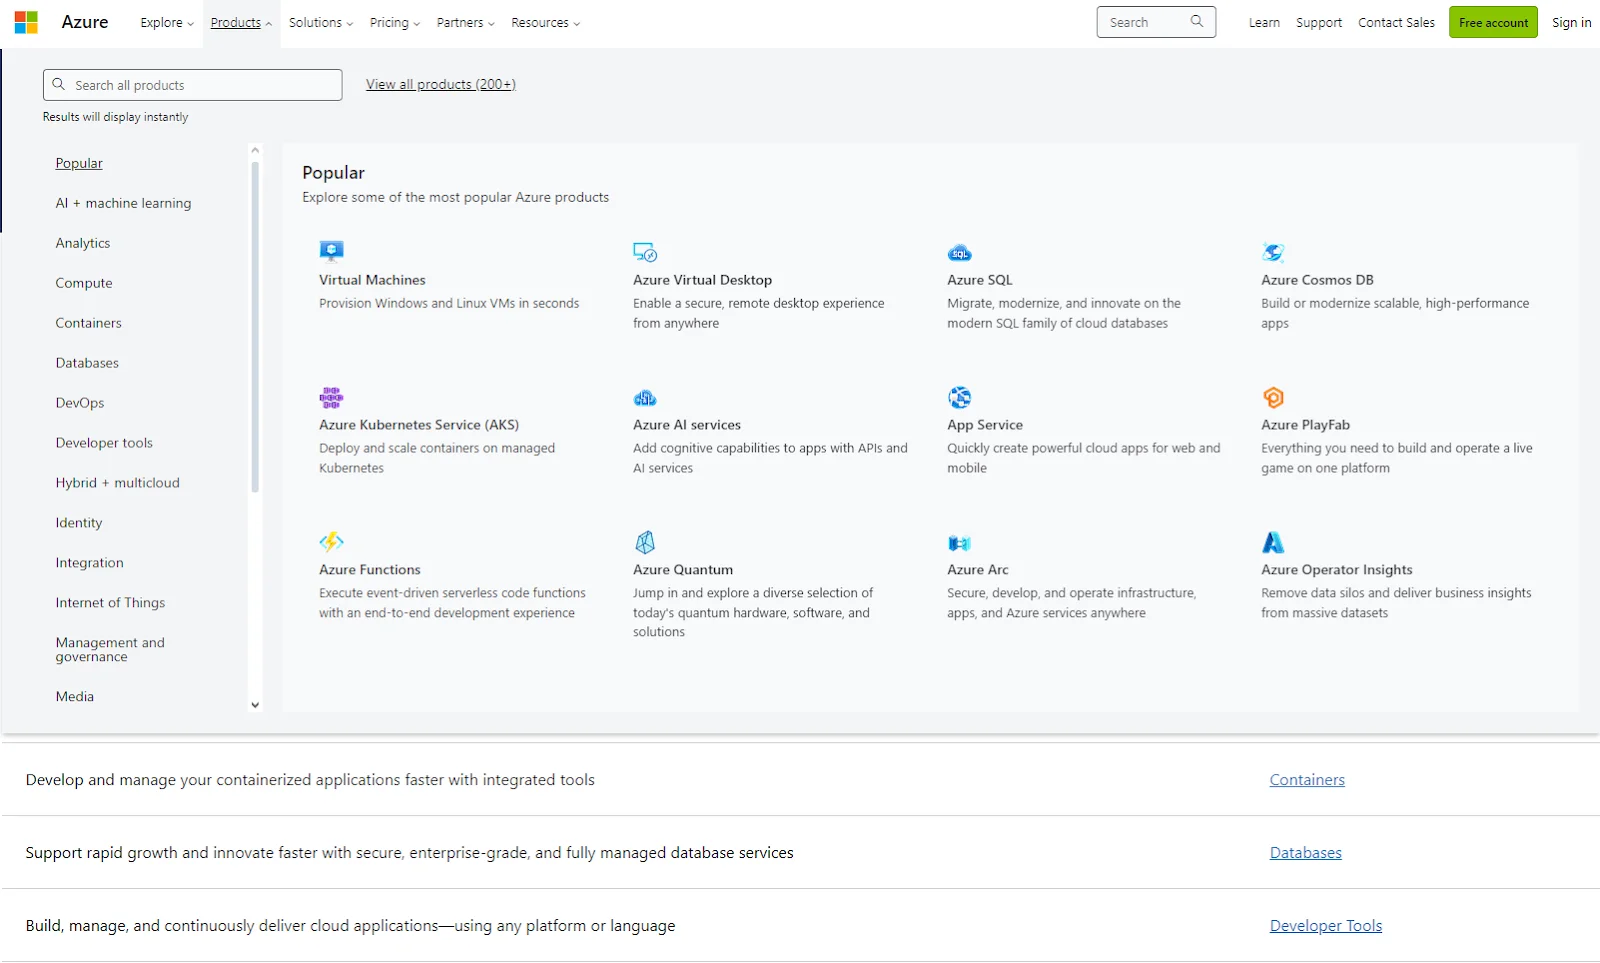Viewport: 1600px width, 963px height.
Task: Click the Azure Functions lightning icon
Action: [331, 542]
